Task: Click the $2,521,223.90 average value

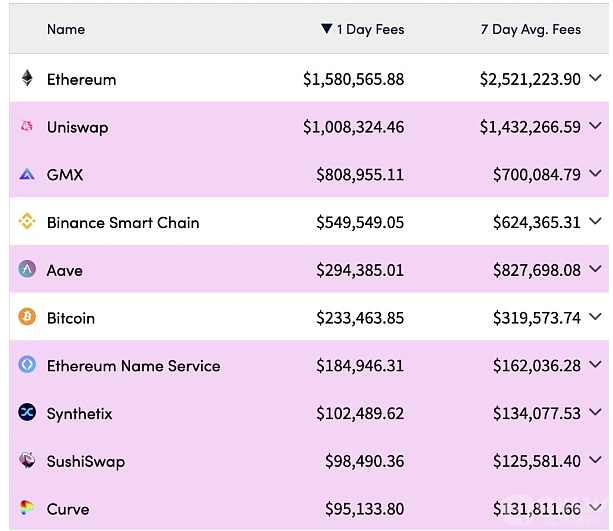Action: tap(531, 79)
